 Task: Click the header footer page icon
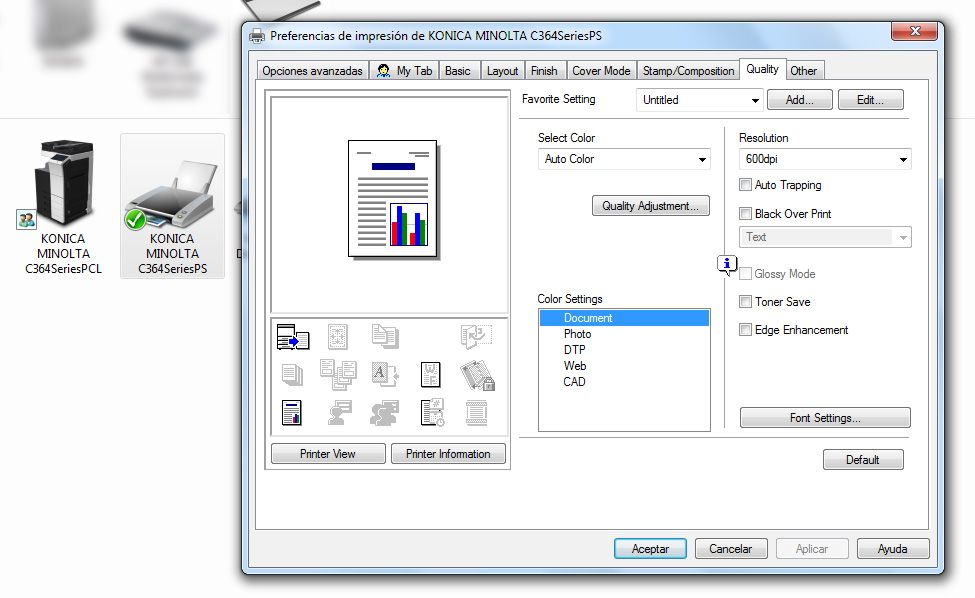click(x=476, y=413)
